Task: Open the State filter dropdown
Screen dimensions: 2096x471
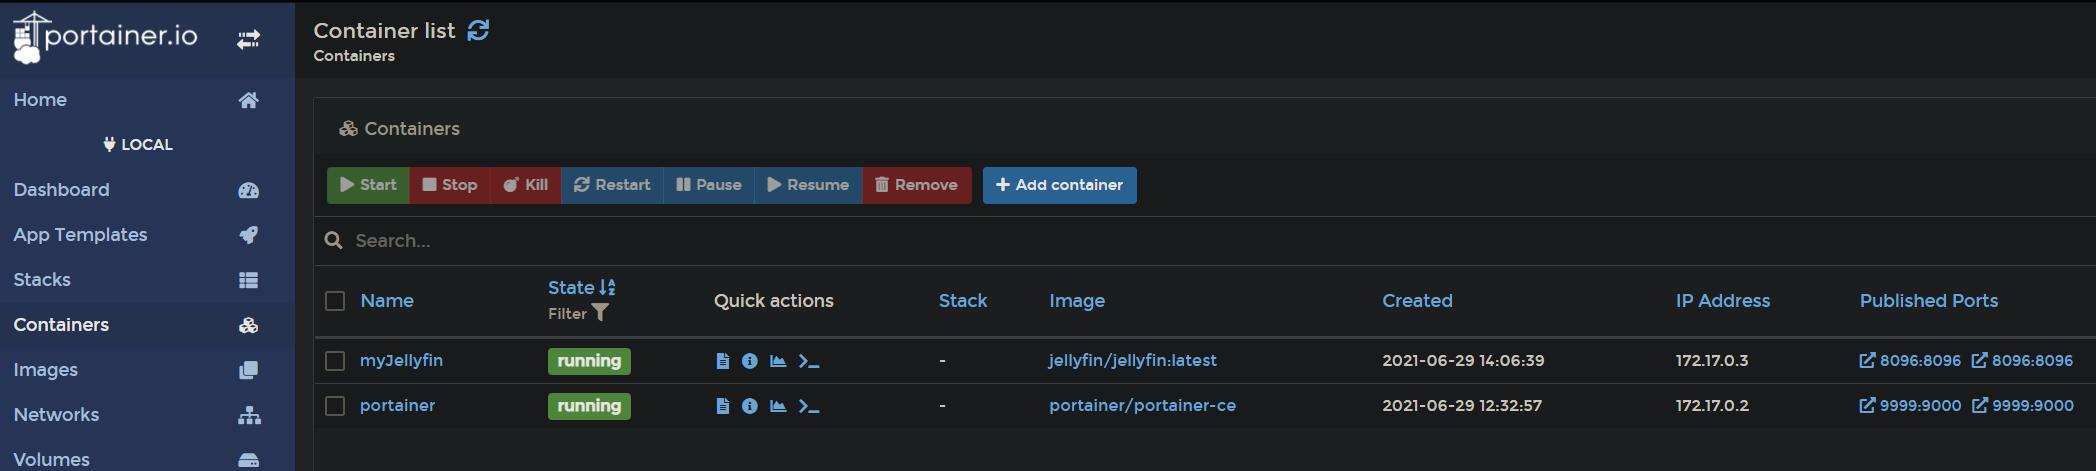Action: coord(578,313)
